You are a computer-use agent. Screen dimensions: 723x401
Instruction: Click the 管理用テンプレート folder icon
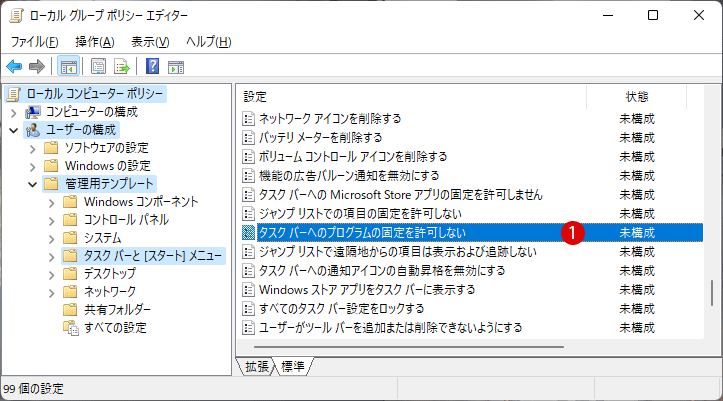click(x=51, y=184)
